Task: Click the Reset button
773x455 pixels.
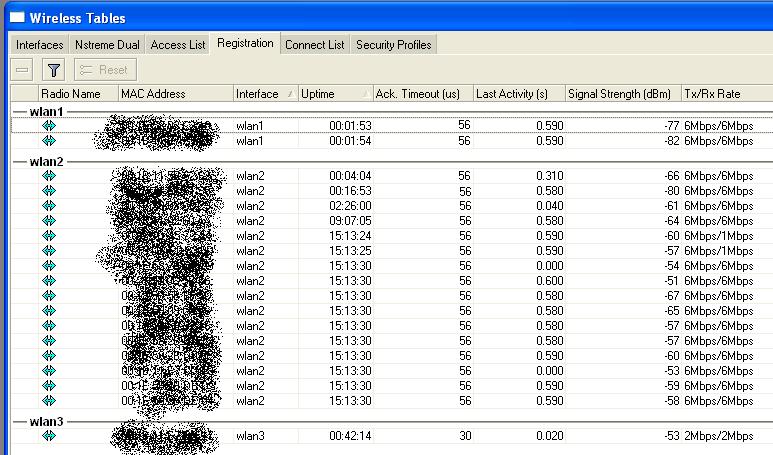Action: pos(105,70)
